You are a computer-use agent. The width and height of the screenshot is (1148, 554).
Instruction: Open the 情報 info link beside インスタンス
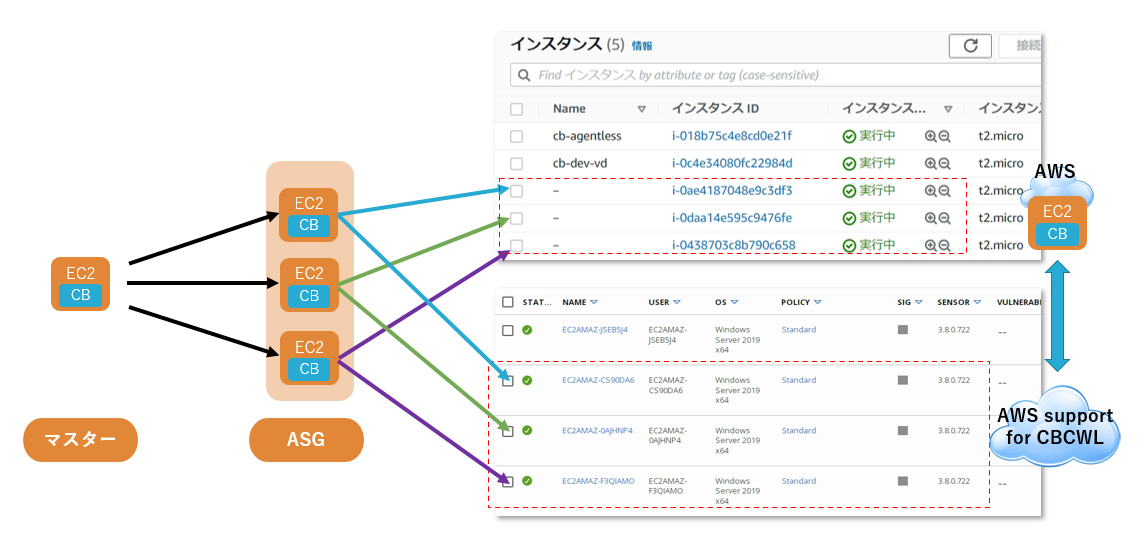642,45
